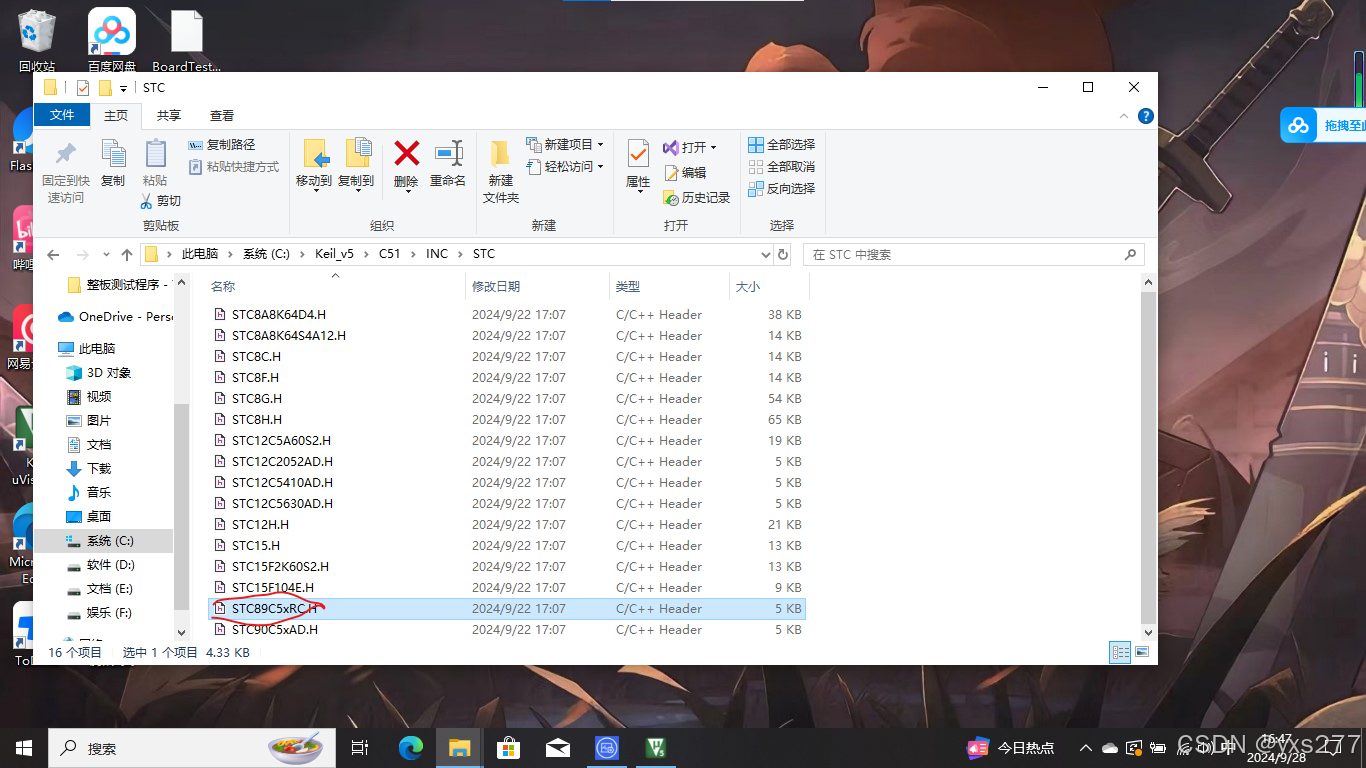
Task: Click Select all (全部选择)
Action: coord(782,145)
